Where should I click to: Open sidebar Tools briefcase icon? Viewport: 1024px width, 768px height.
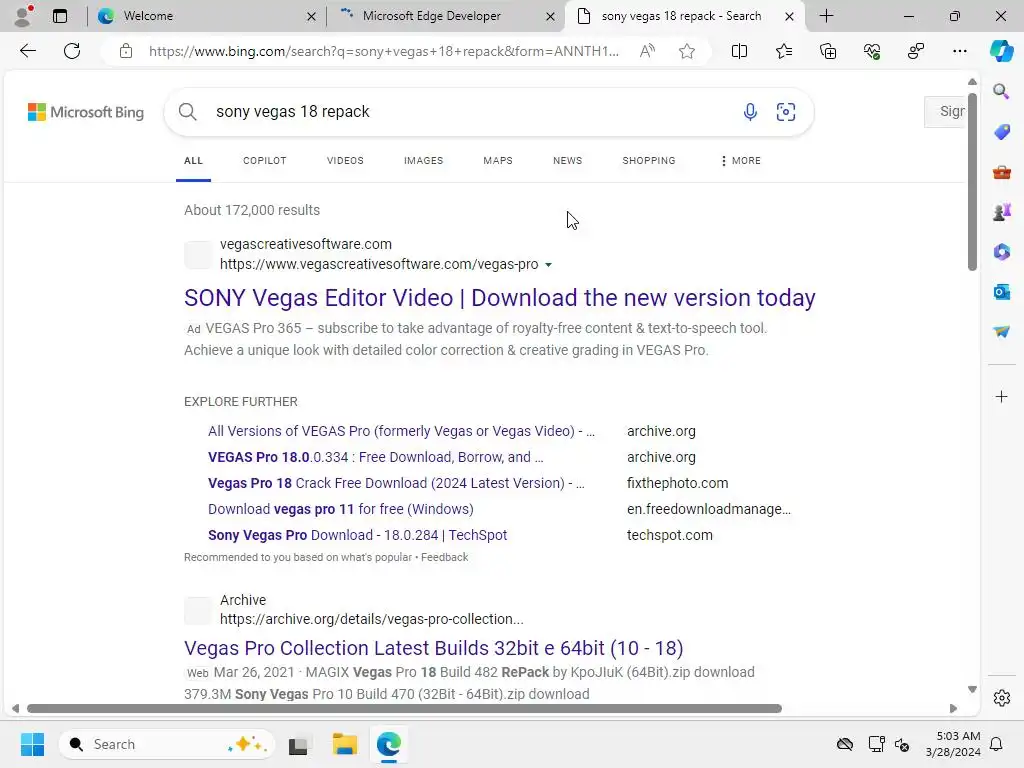[x=1001, y=172]
